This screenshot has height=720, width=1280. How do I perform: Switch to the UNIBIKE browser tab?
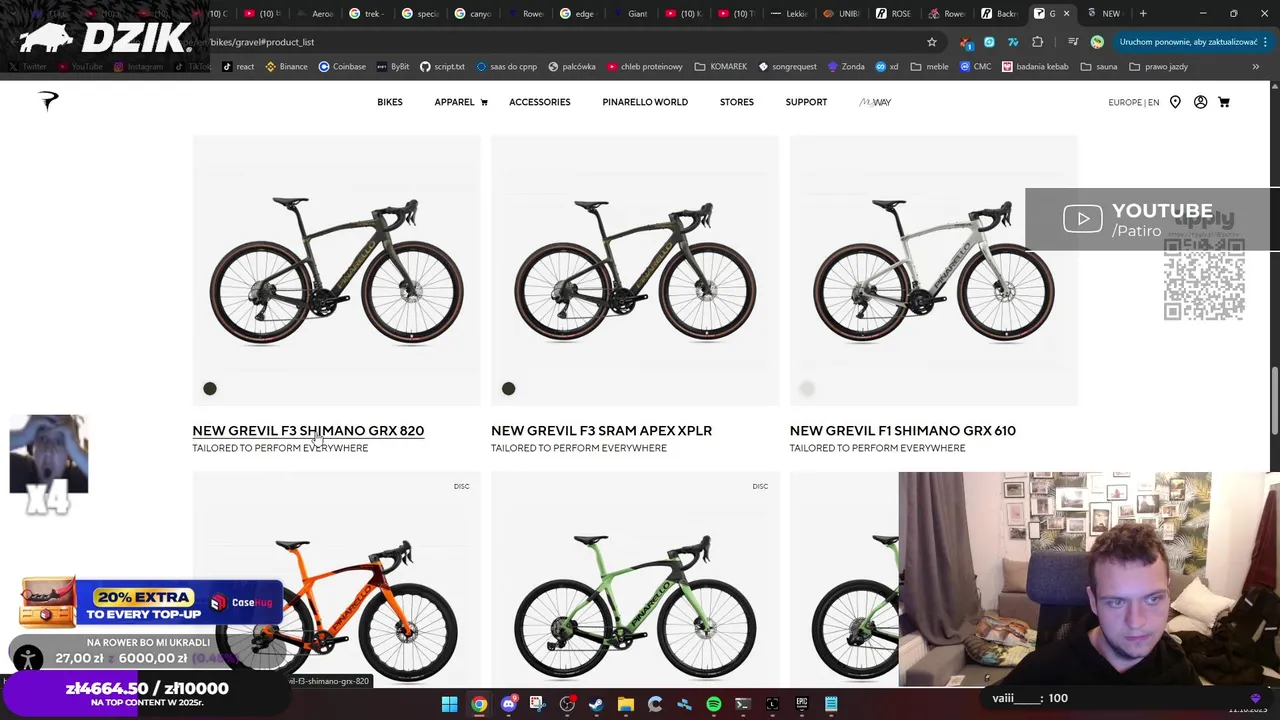841,14
